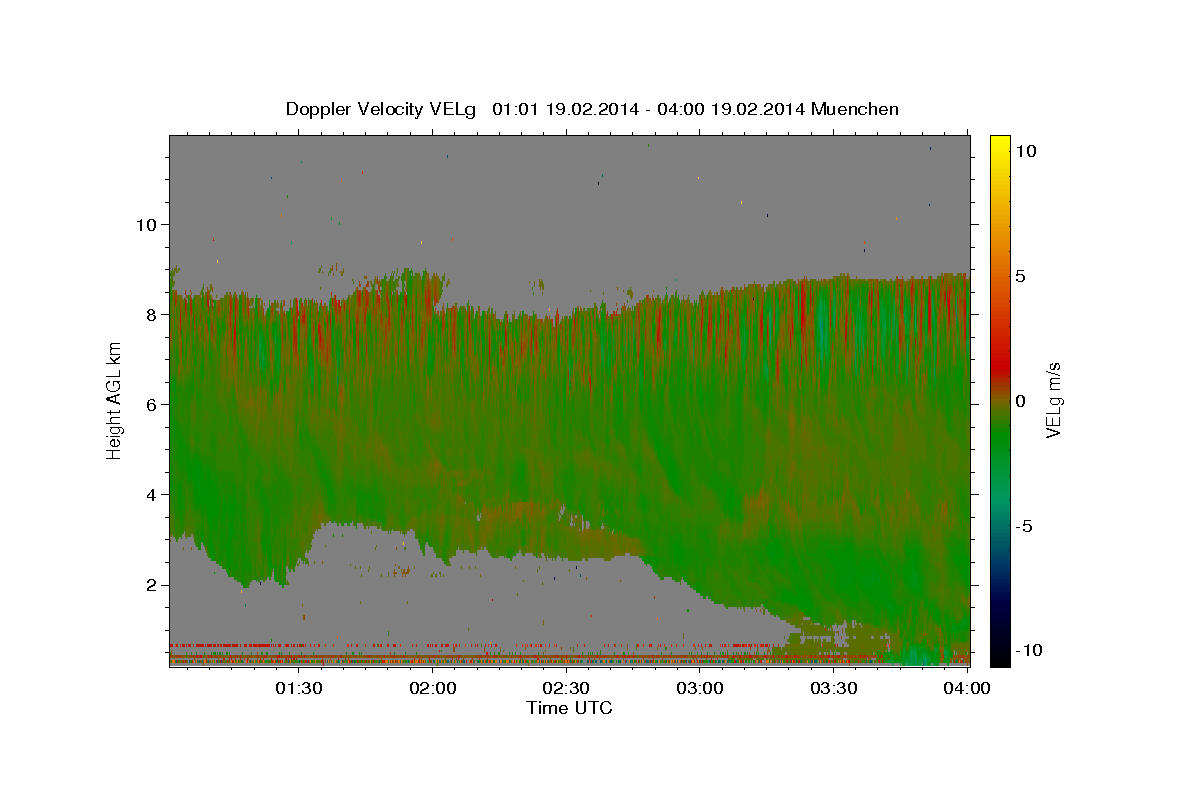Click the '02:30' time tick label
The height and width of the screenshot is (800, 1200).
pyautogui.click(x=566, y=688)
